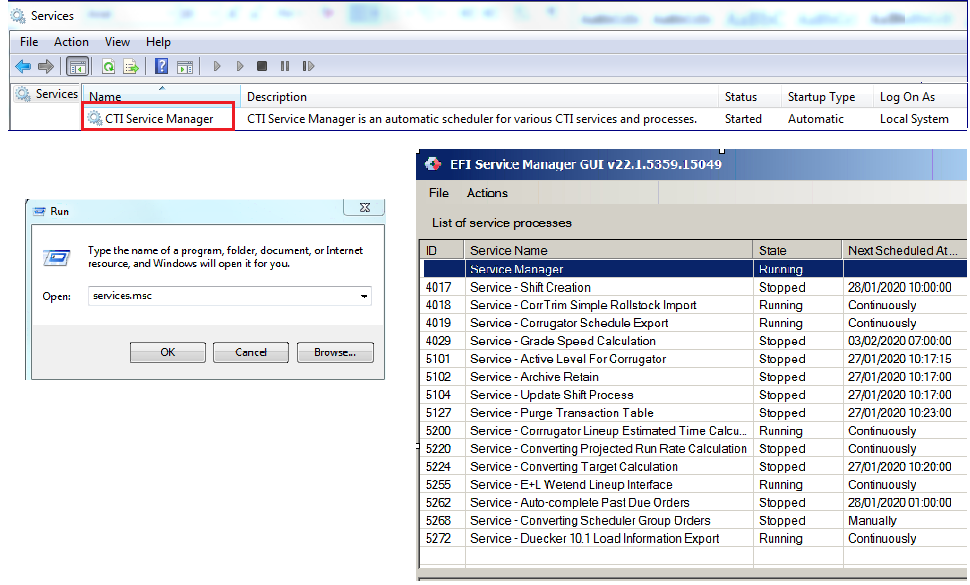The width and height of the screenshot is (970, 585).
Task: Open the Actions menu in EFI Service Manager
Action: [487, 193]
